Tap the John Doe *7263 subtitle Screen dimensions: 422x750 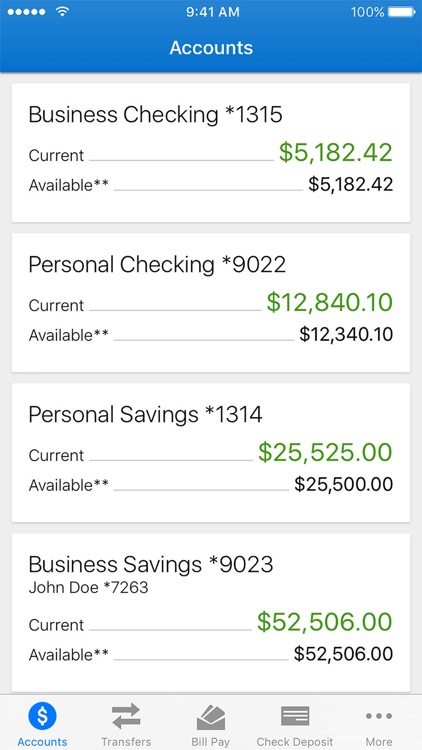tap(89, 587)
